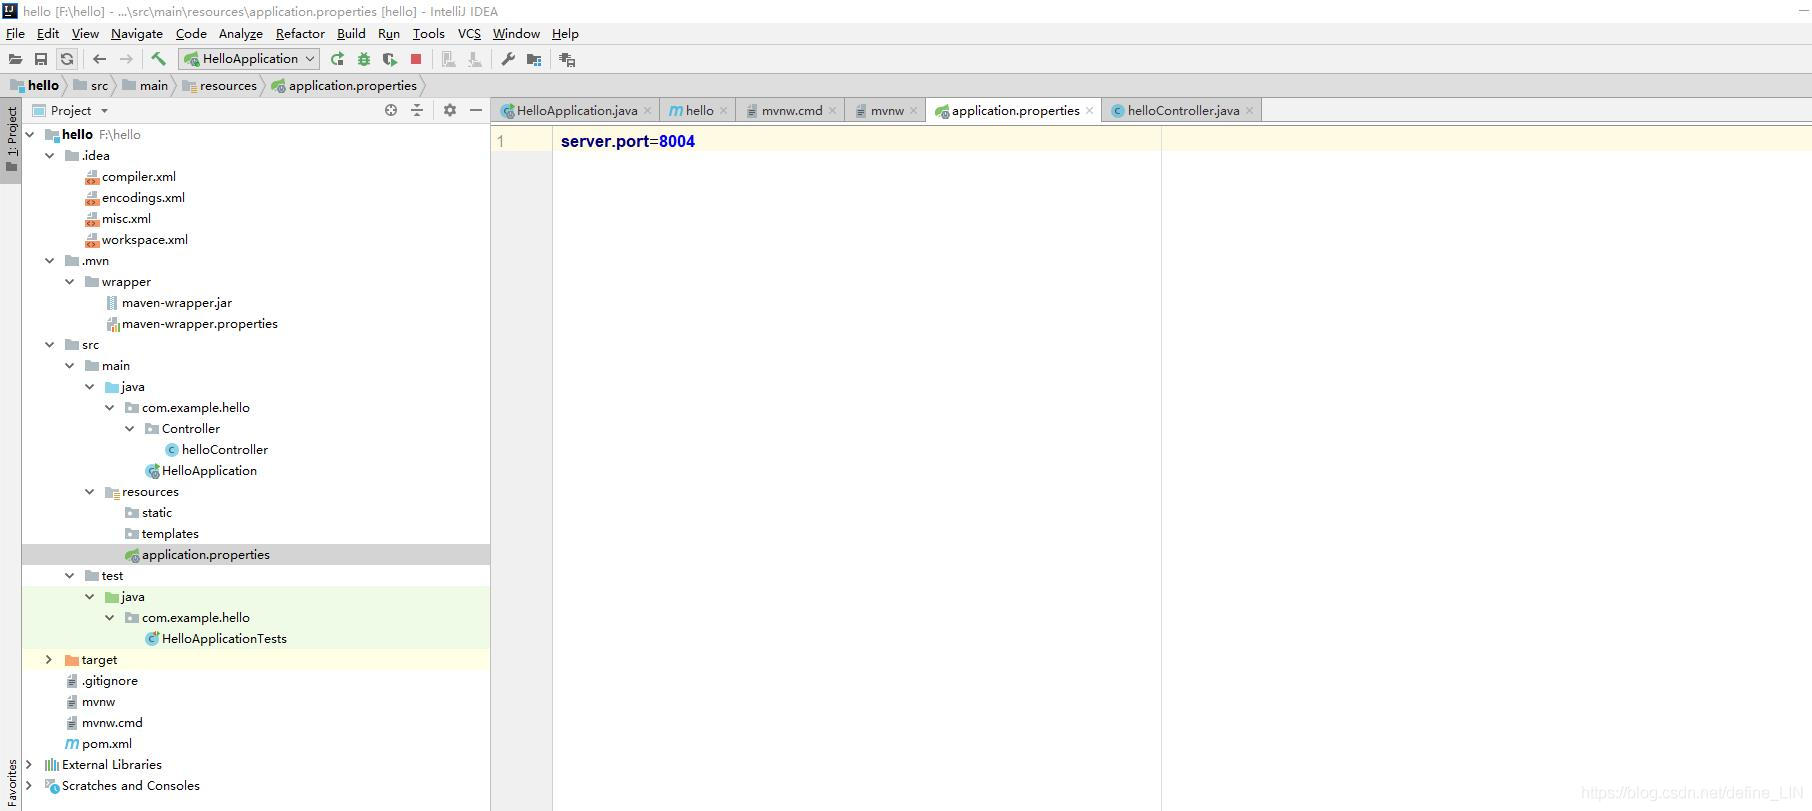Collapse the test folder
Screen dimensions: 1812x811
tap(69, 575)
